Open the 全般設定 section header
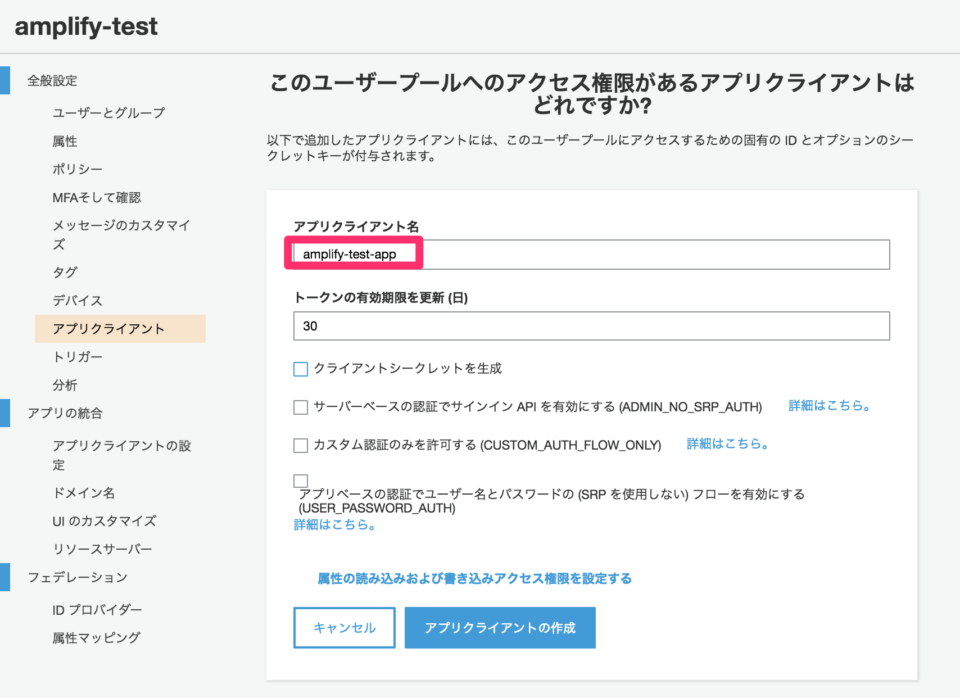This screenshot has width=960, height=698. click(53, 80)
